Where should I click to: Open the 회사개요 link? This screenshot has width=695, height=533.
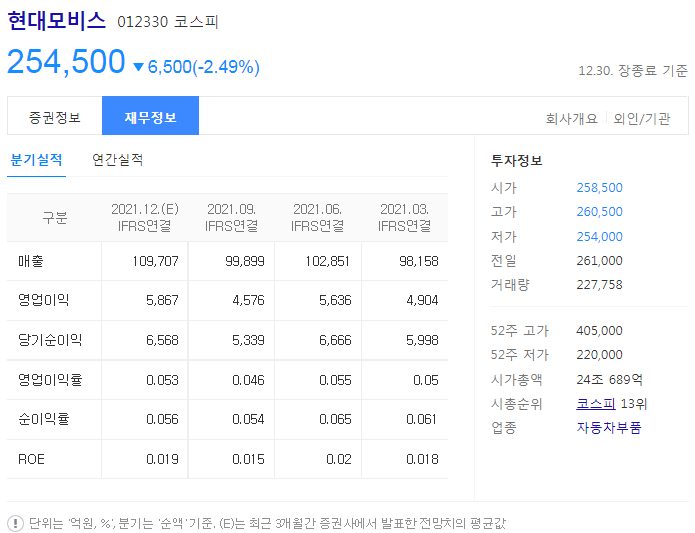pos(571,119)
